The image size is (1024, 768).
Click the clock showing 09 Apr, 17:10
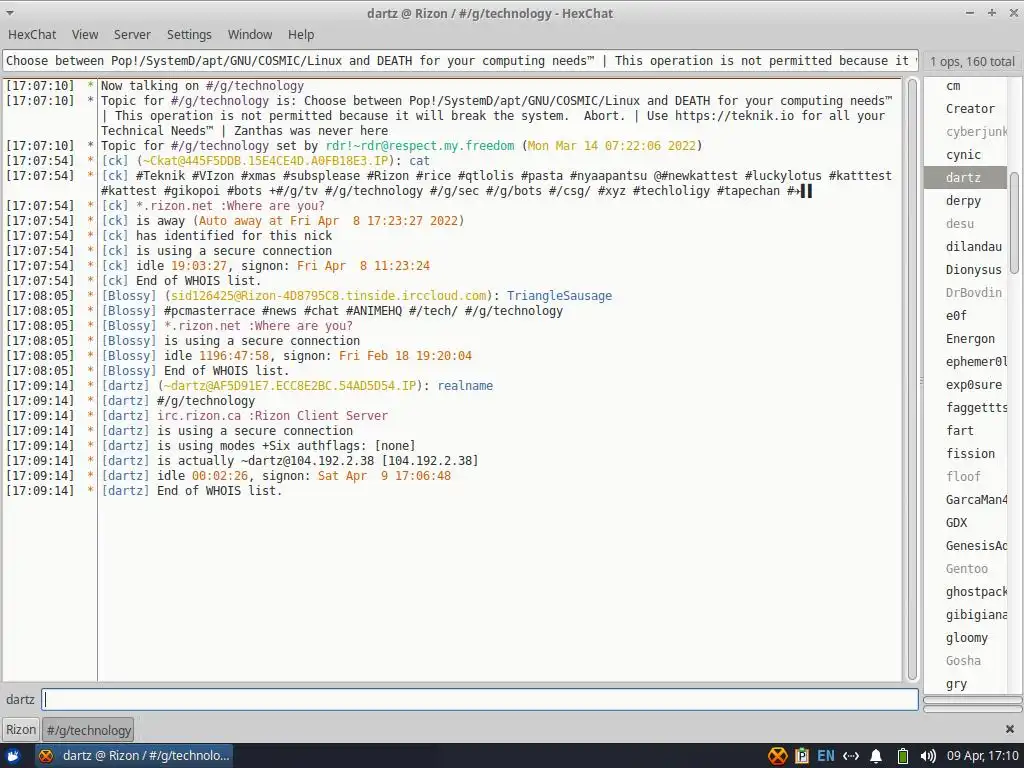click(x=983, y=756)
